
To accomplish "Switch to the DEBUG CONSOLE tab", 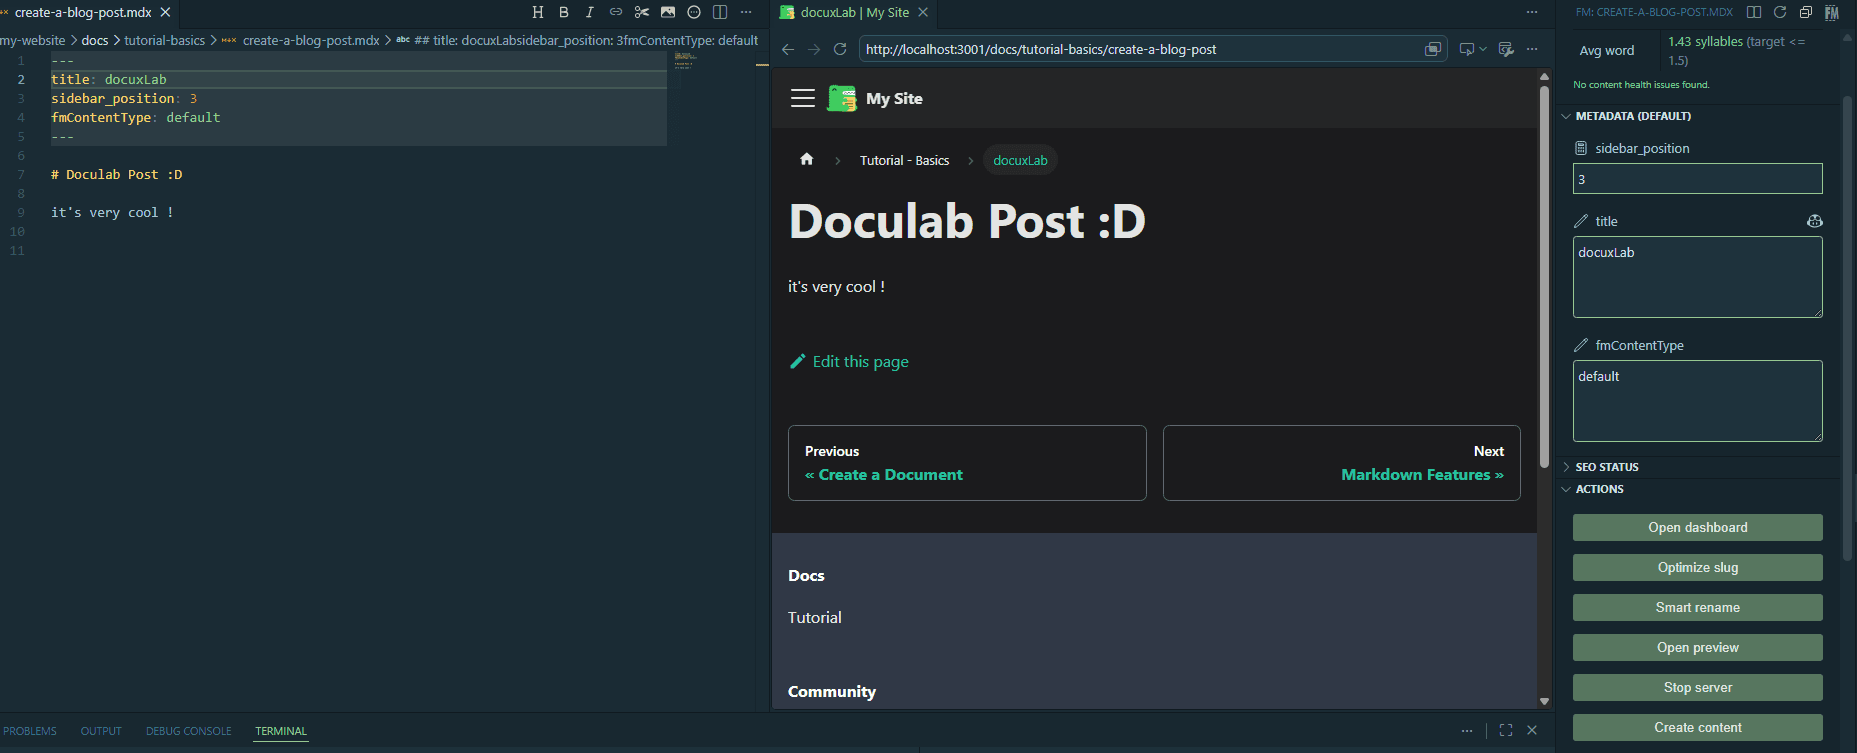I will [188, 731].
